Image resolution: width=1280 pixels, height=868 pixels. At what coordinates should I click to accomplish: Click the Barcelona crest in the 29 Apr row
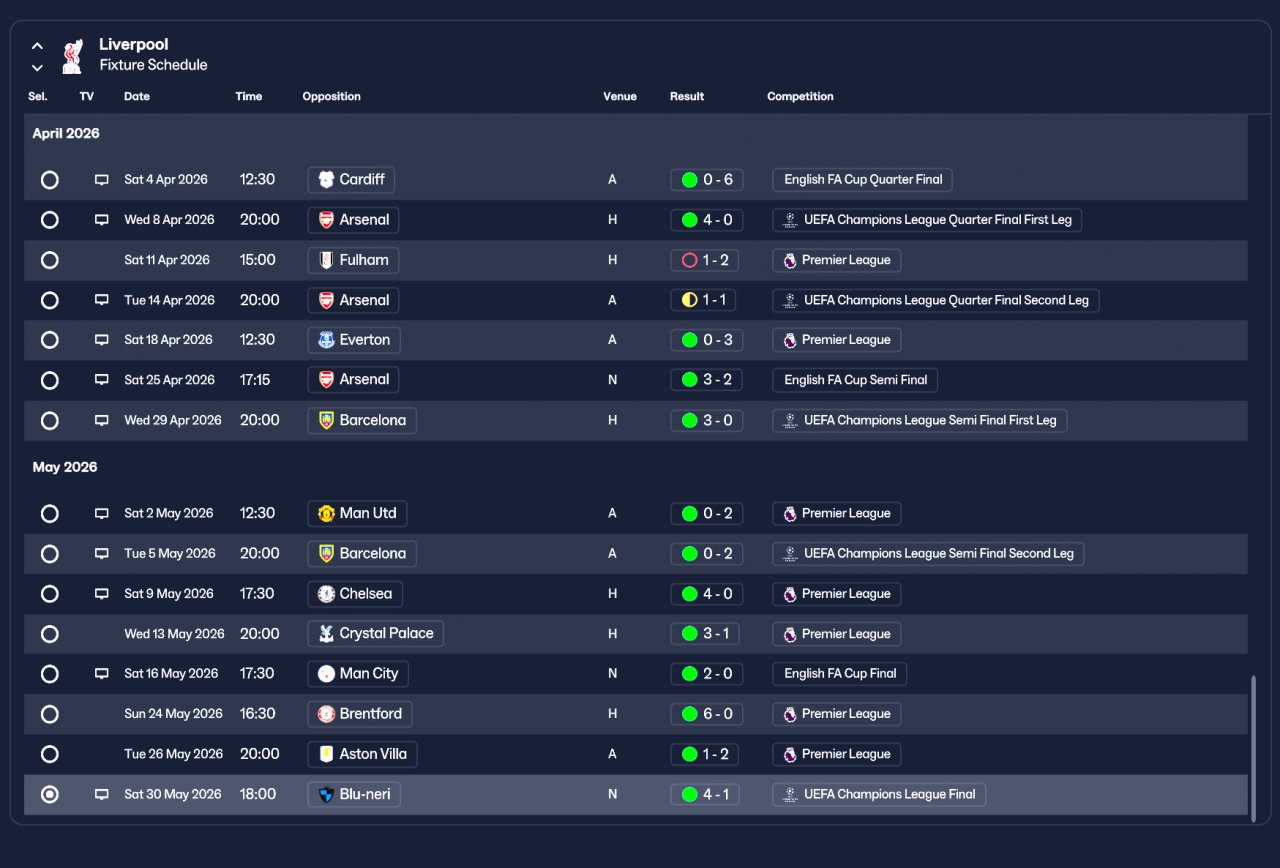coord(326,421)
